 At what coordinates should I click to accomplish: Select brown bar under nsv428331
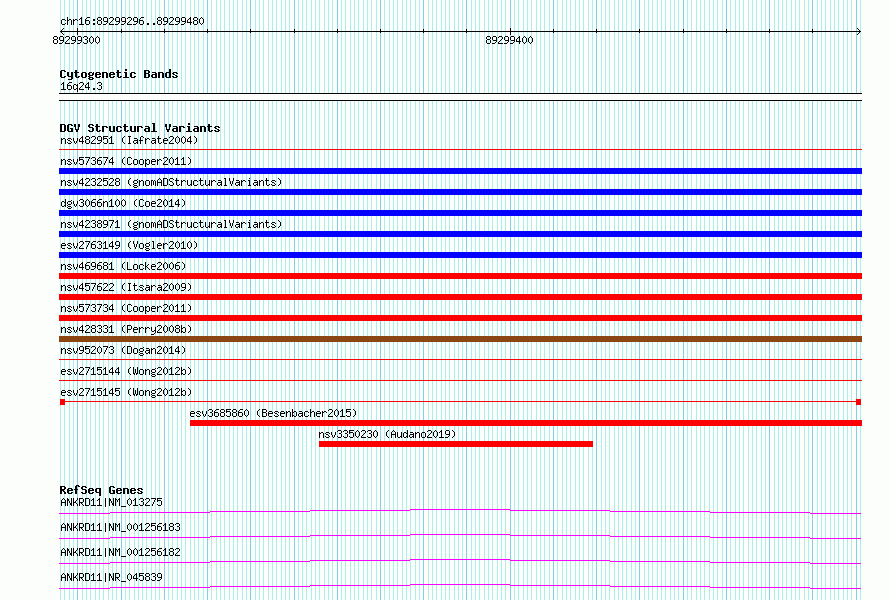[460, 339]
